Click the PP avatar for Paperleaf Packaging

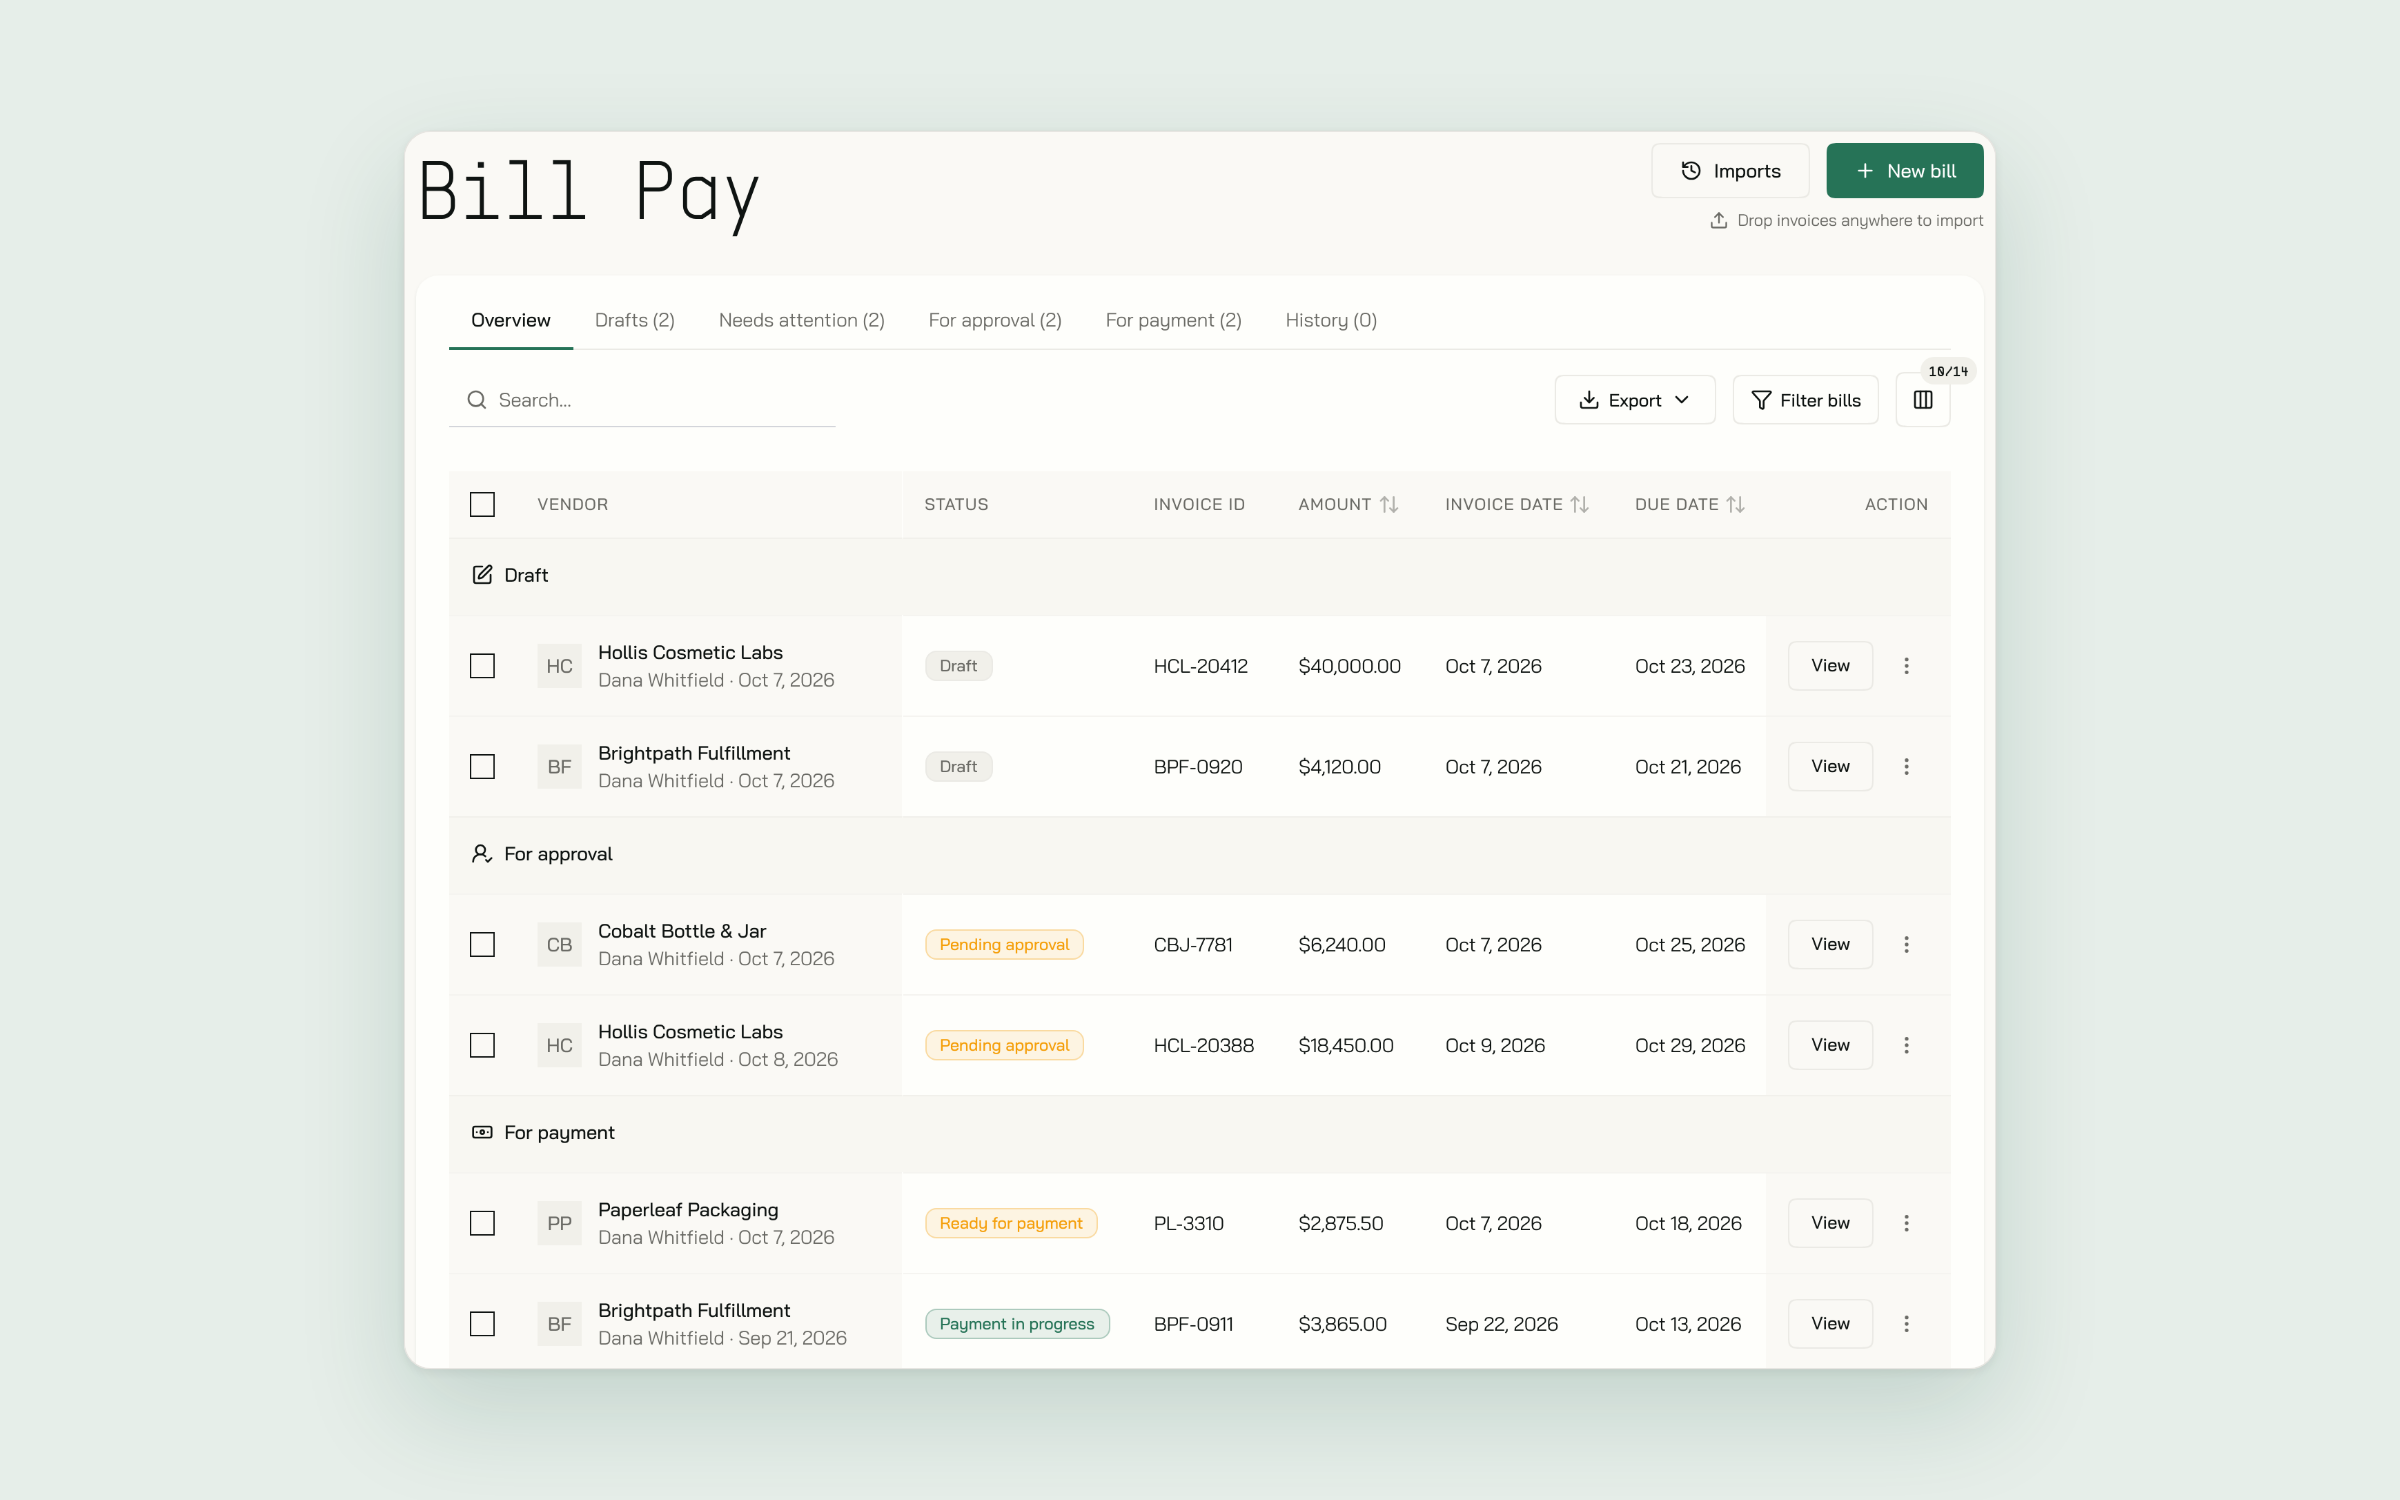click(x=559, y=1223)
